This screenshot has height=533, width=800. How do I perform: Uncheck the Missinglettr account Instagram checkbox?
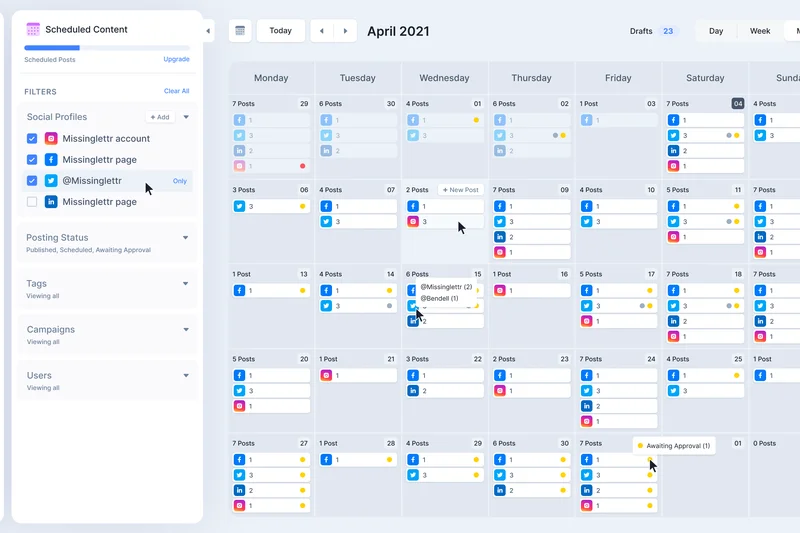32,139
